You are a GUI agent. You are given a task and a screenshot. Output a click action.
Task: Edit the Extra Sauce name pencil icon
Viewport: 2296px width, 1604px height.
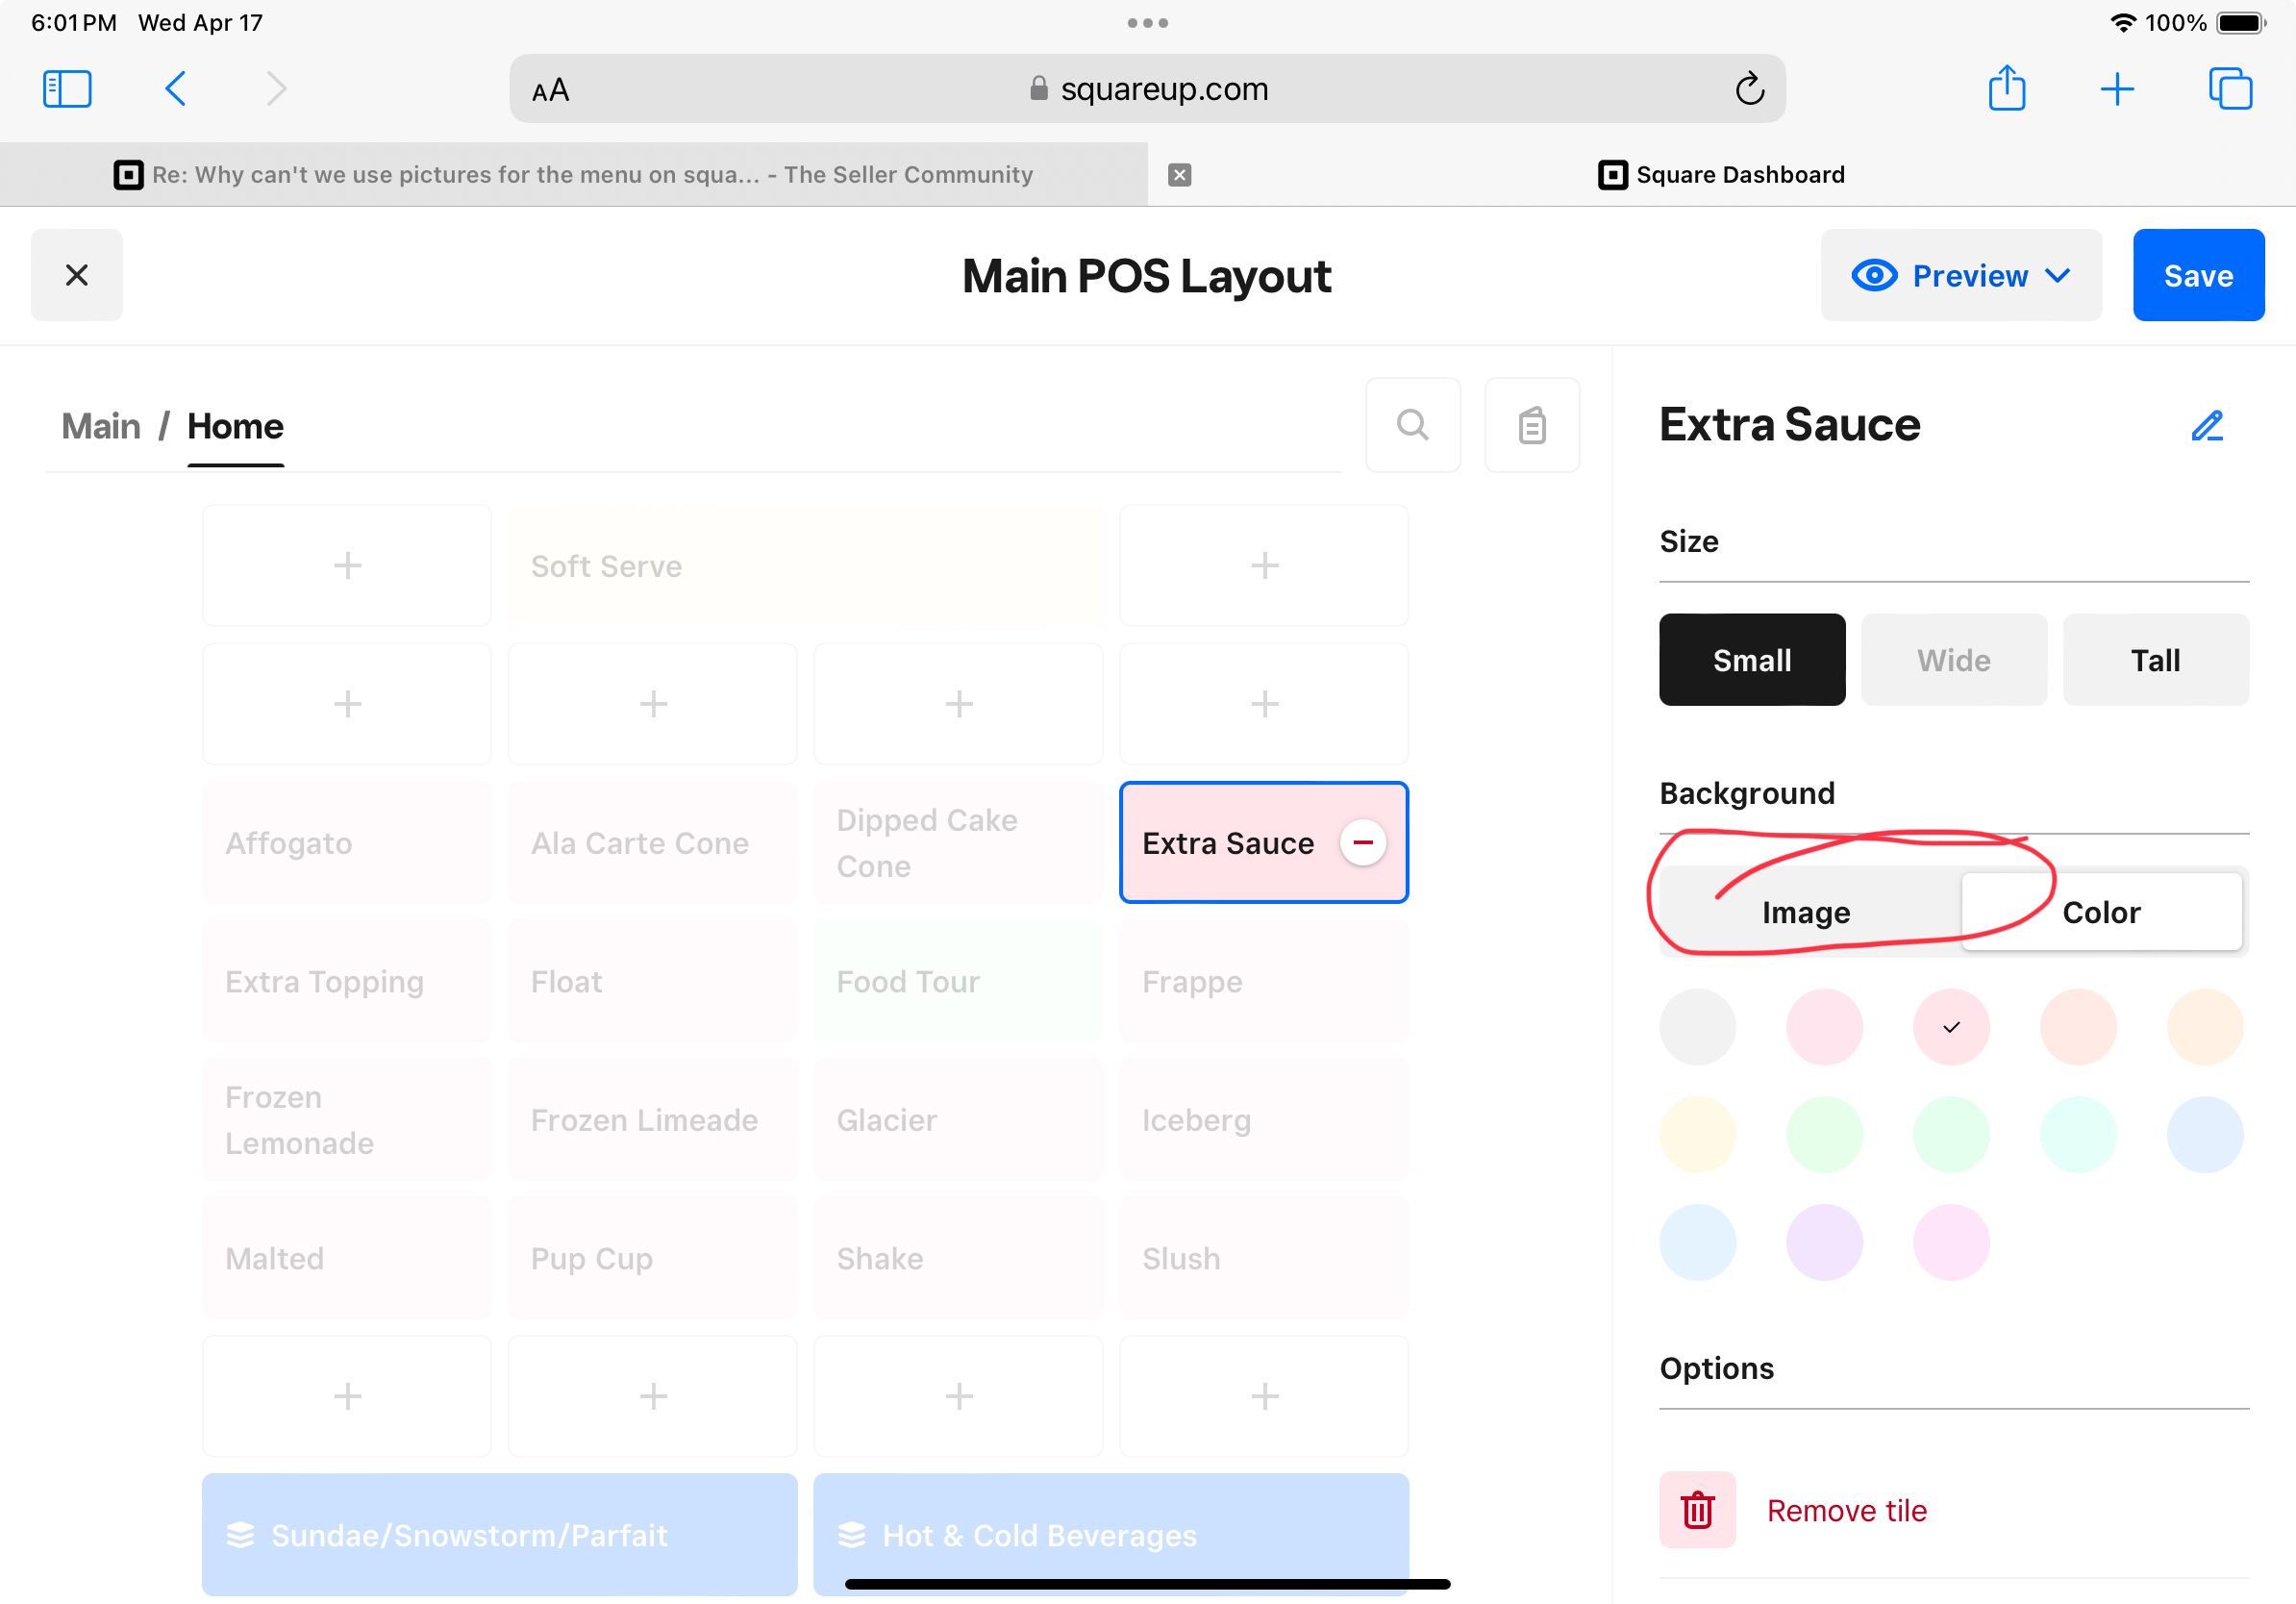(x=2207, y=425)
